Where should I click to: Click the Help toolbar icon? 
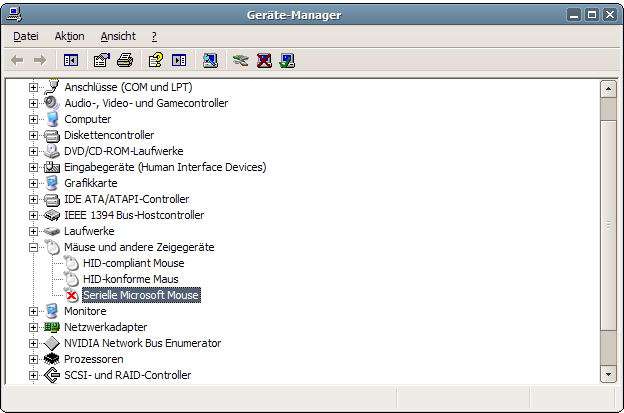[x=156, y=60]
